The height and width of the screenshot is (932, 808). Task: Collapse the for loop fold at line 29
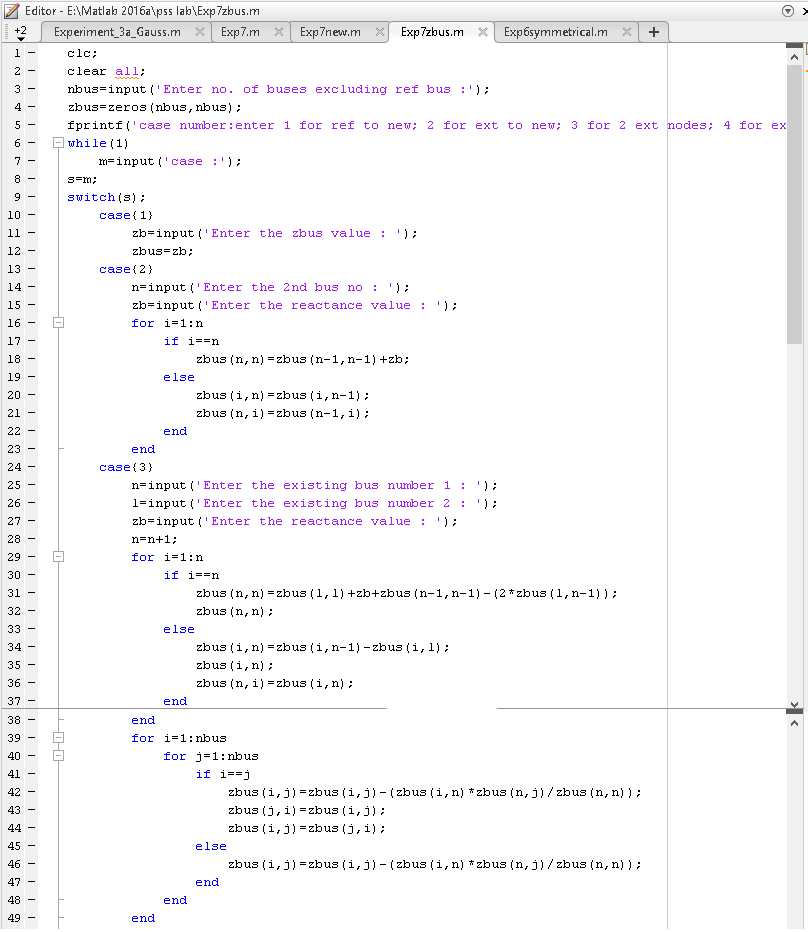point(58,557)
